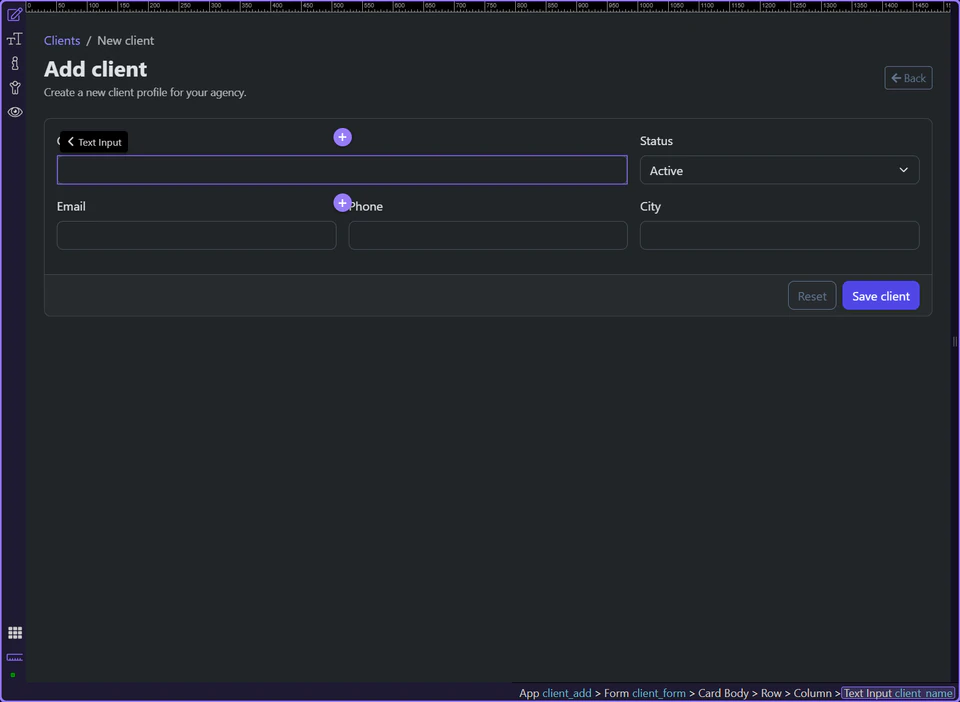960x702 pixels.
Task: Click the Reset button
Action: [x=811, y=295]
